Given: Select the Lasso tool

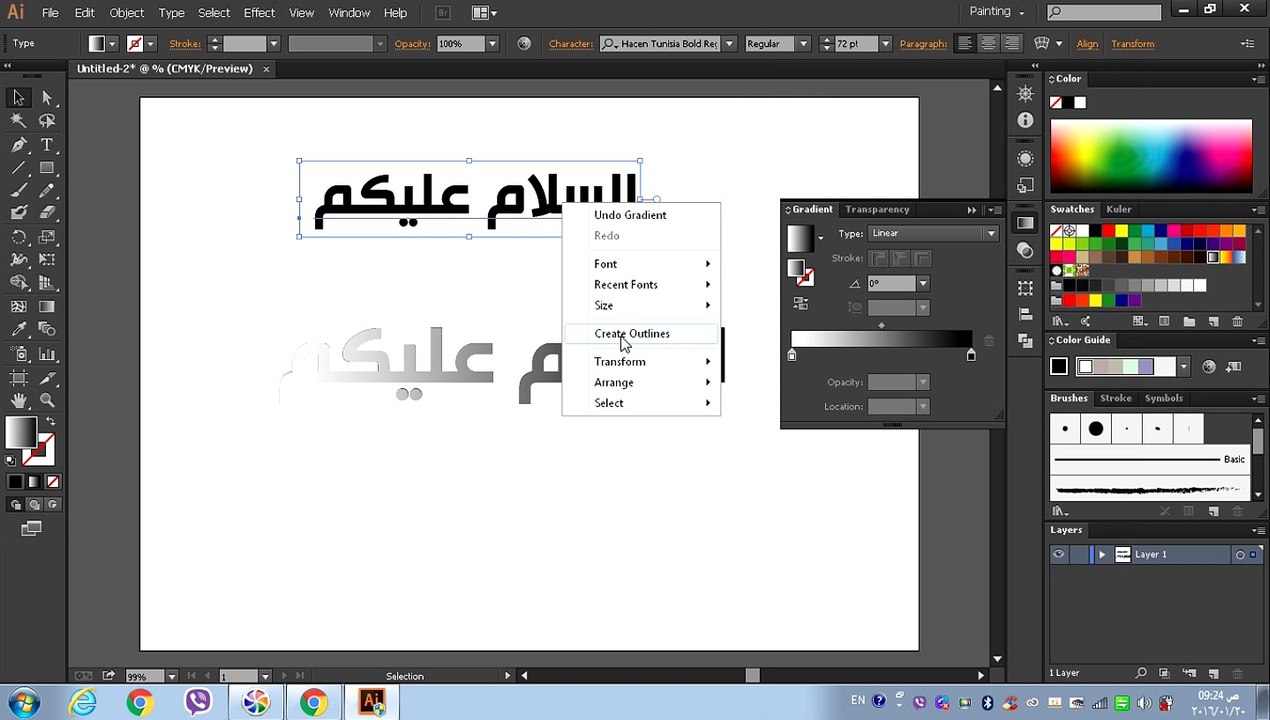Looking at the screenshot, I should pyautogui.click(x=47, y=120).
